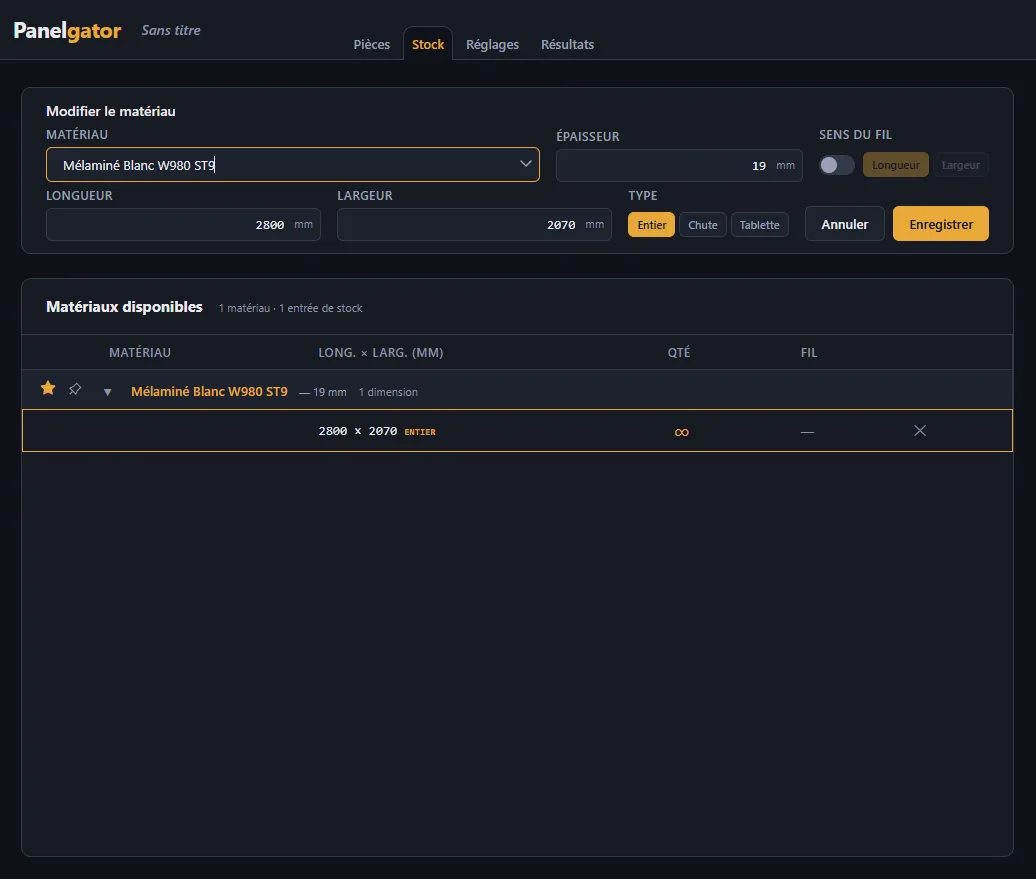1036x879 pixels.
Task: Click the 2800 × 2070 dimension text
Action: tap(357, 431)
